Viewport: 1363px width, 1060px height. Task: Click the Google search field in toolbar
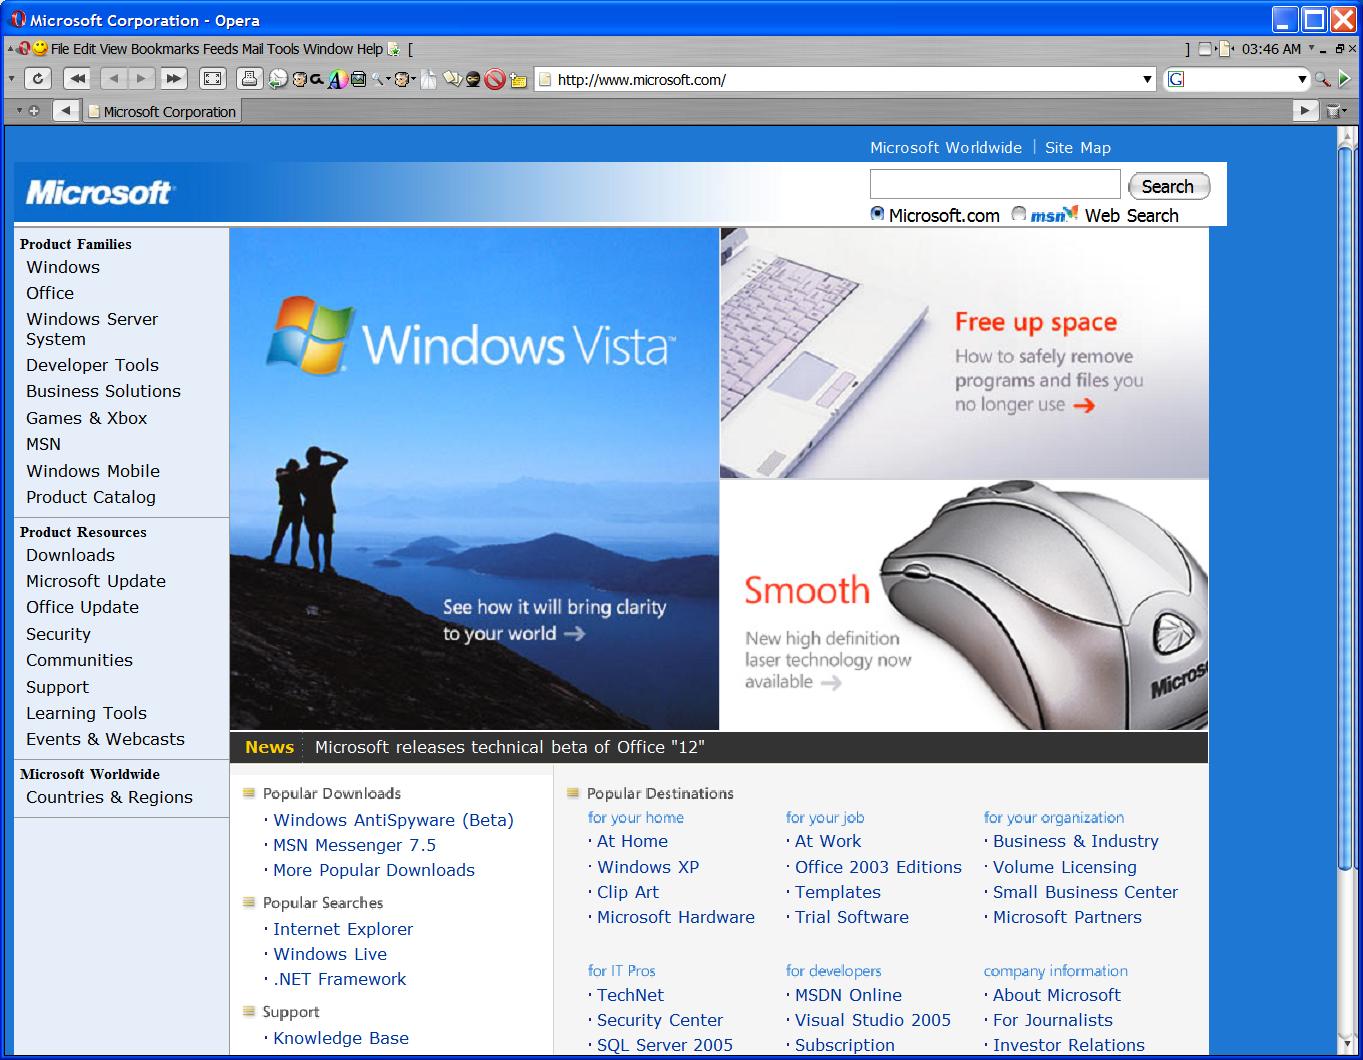(1237, 79)
